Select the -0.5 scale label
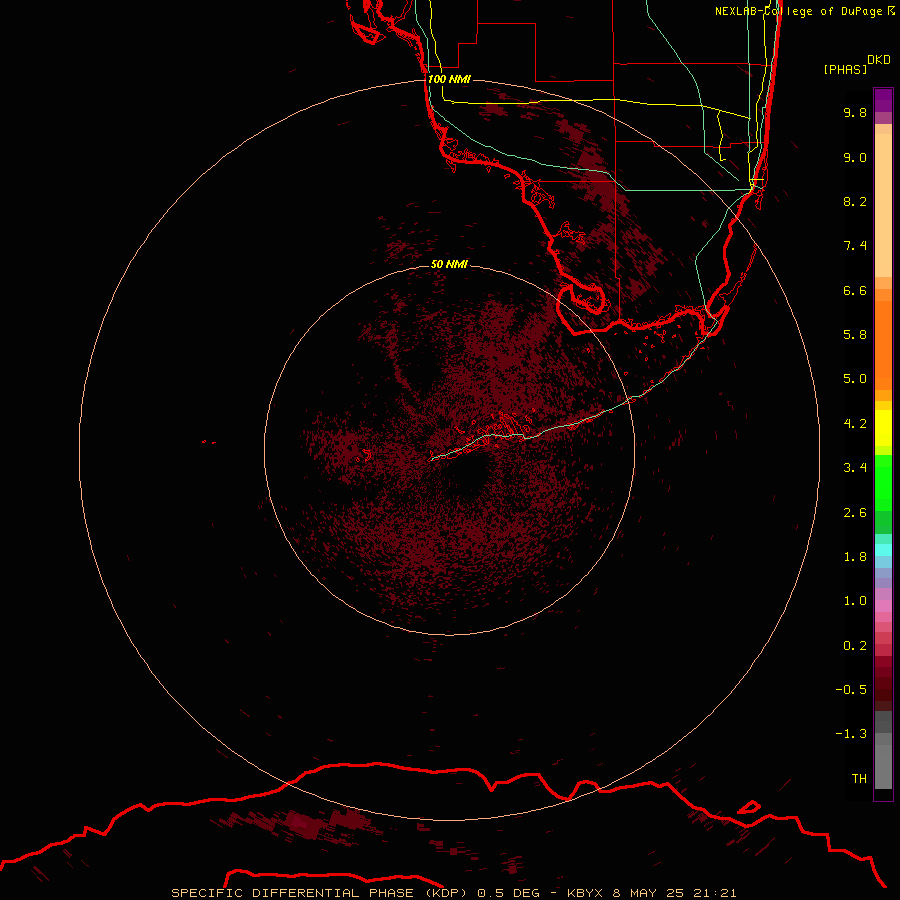900x900 pixels. pos(851,690)
